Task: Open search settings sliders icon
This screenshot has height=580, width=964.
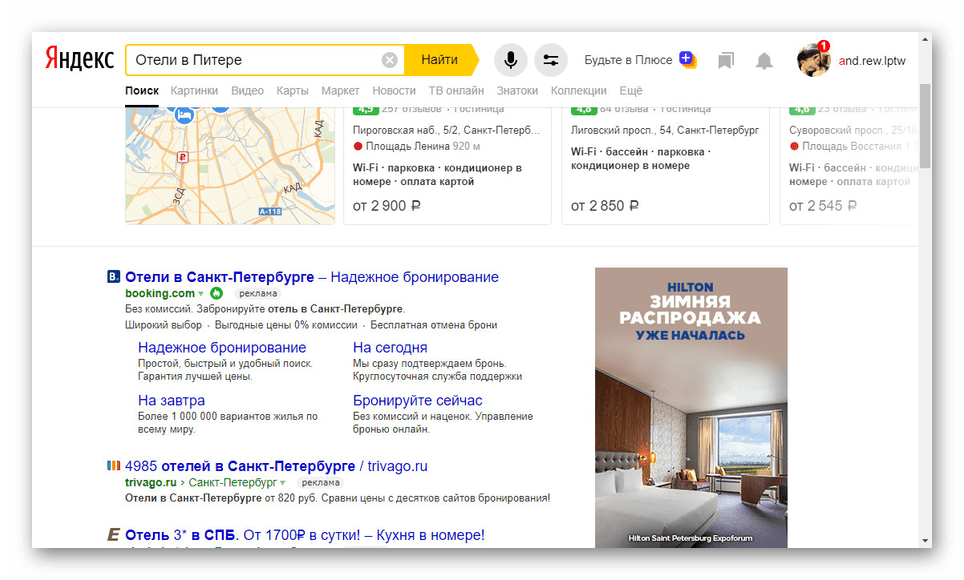Action: pyautogui.click(x=550, y=60)
